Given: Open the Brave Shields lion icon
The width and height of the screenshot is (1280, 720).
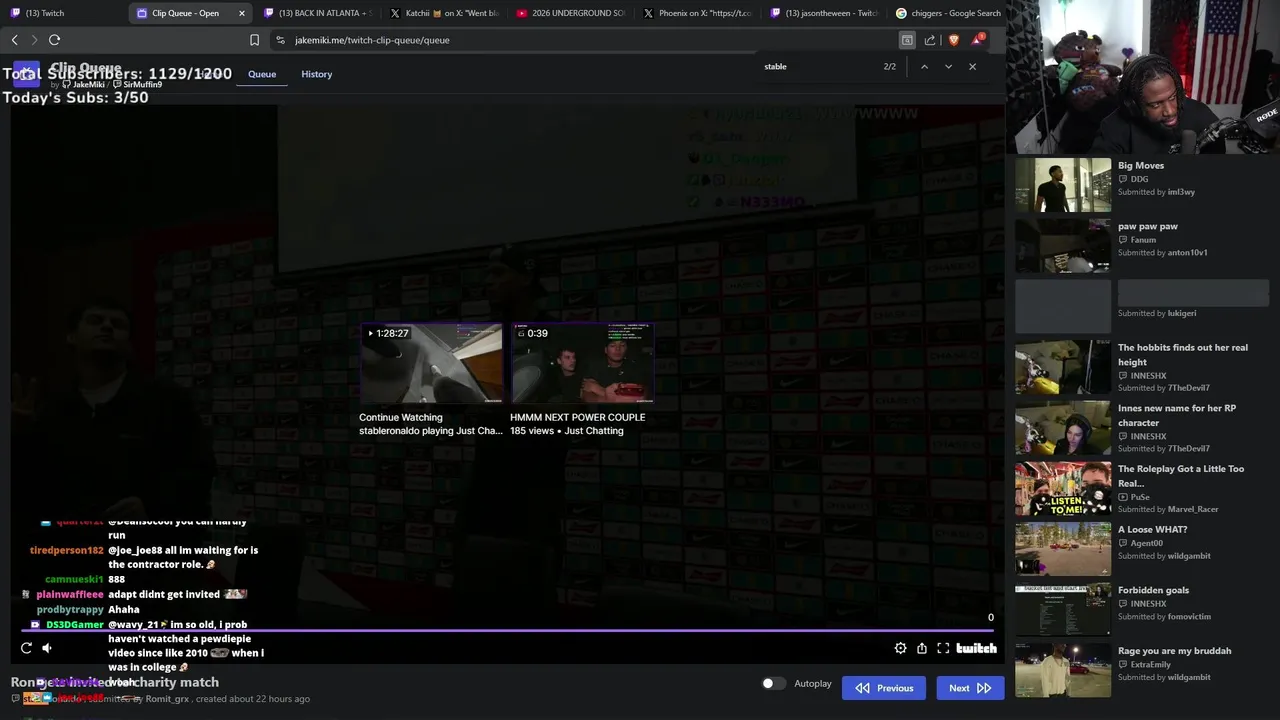Looking at the screenshot, I should click(x=954, y=40).
